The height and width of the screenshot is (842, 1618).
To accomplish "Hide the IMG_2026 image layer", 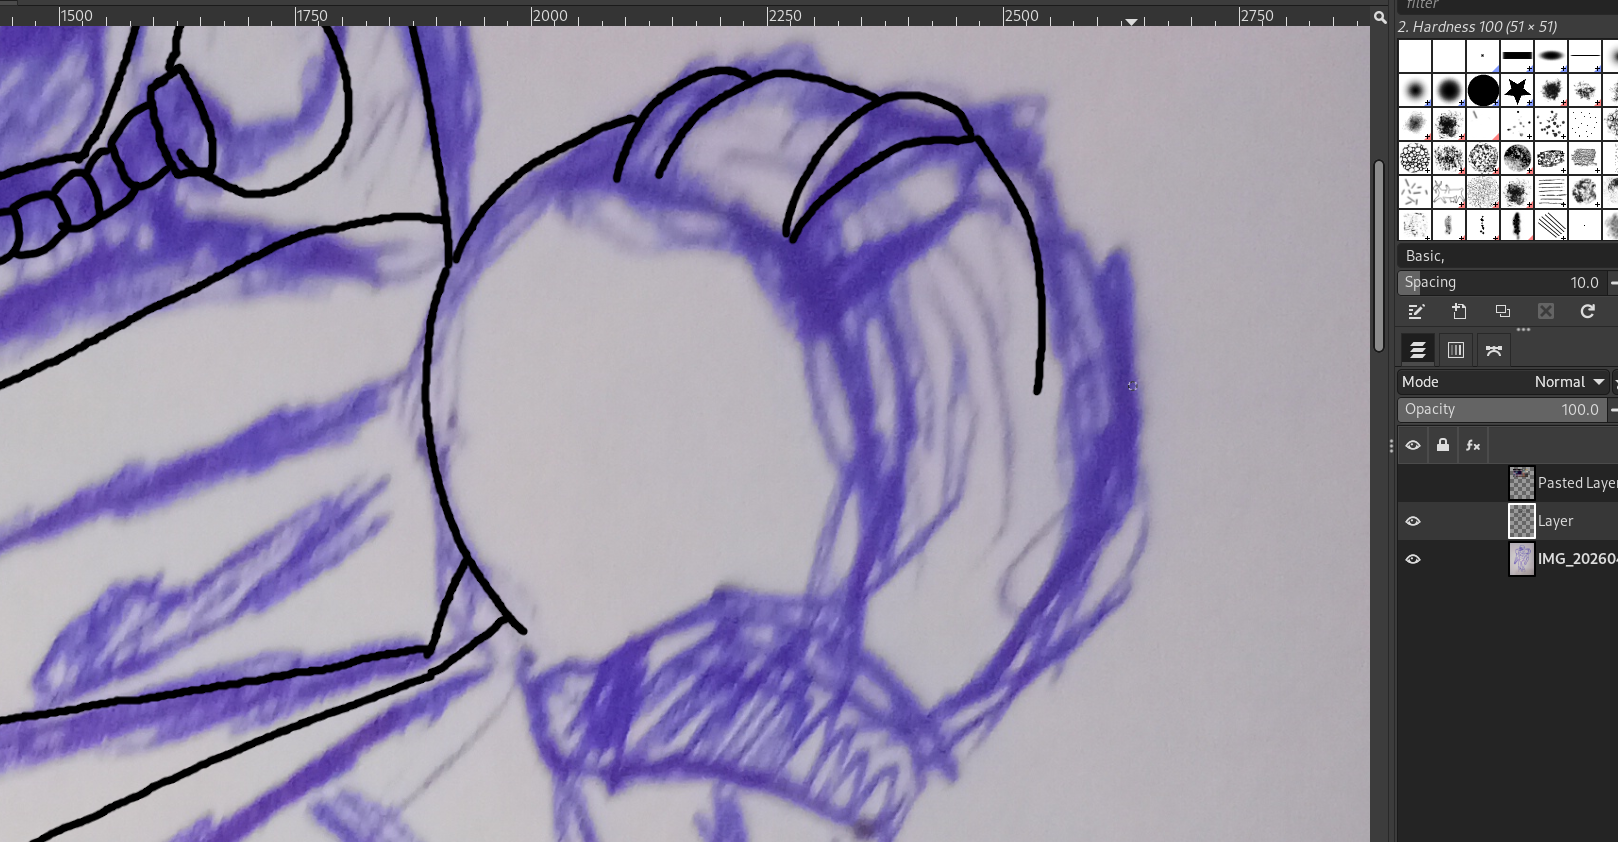I will tap(1413, 559).
